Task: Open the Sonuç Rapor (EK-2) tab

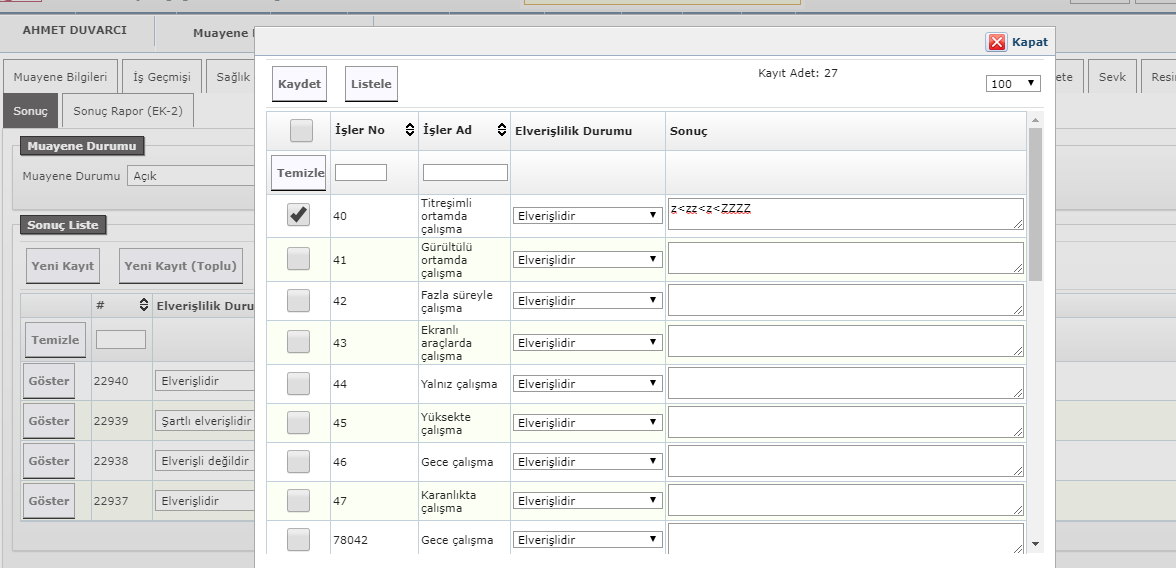Action: pos(128,111)
